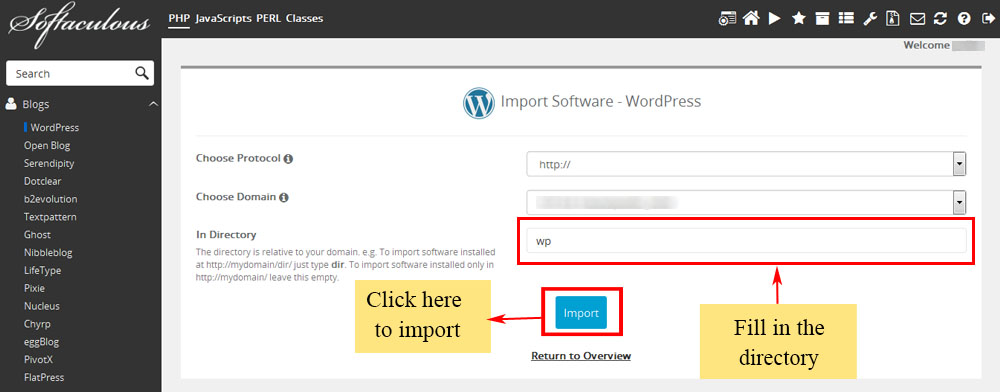Select Textpattern in the sidebar
Screen dimensions: 1000x392
tap(50, 217)
